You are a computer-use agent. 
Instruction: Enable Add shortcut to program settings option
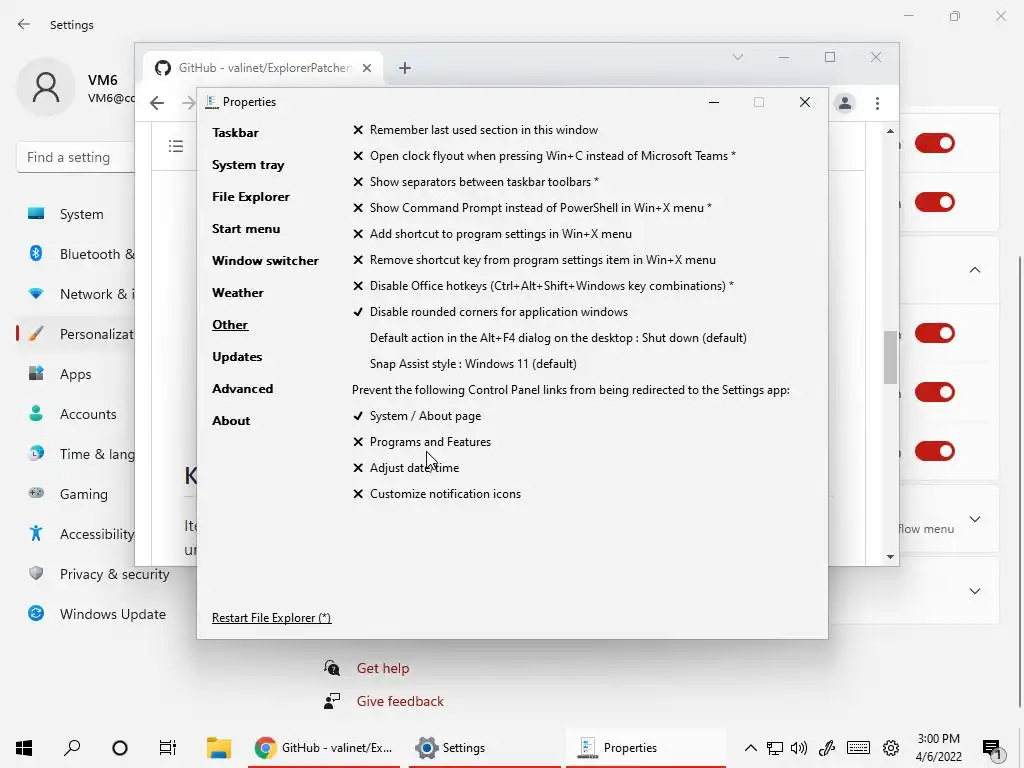[492, 234]
